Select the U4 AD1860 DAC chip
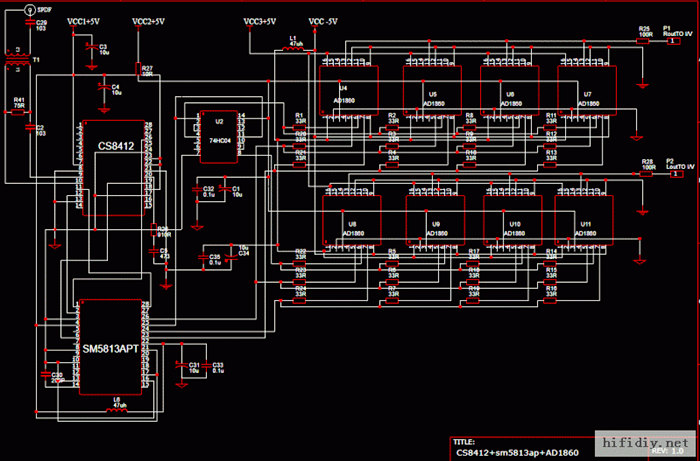 pos(349,91)
